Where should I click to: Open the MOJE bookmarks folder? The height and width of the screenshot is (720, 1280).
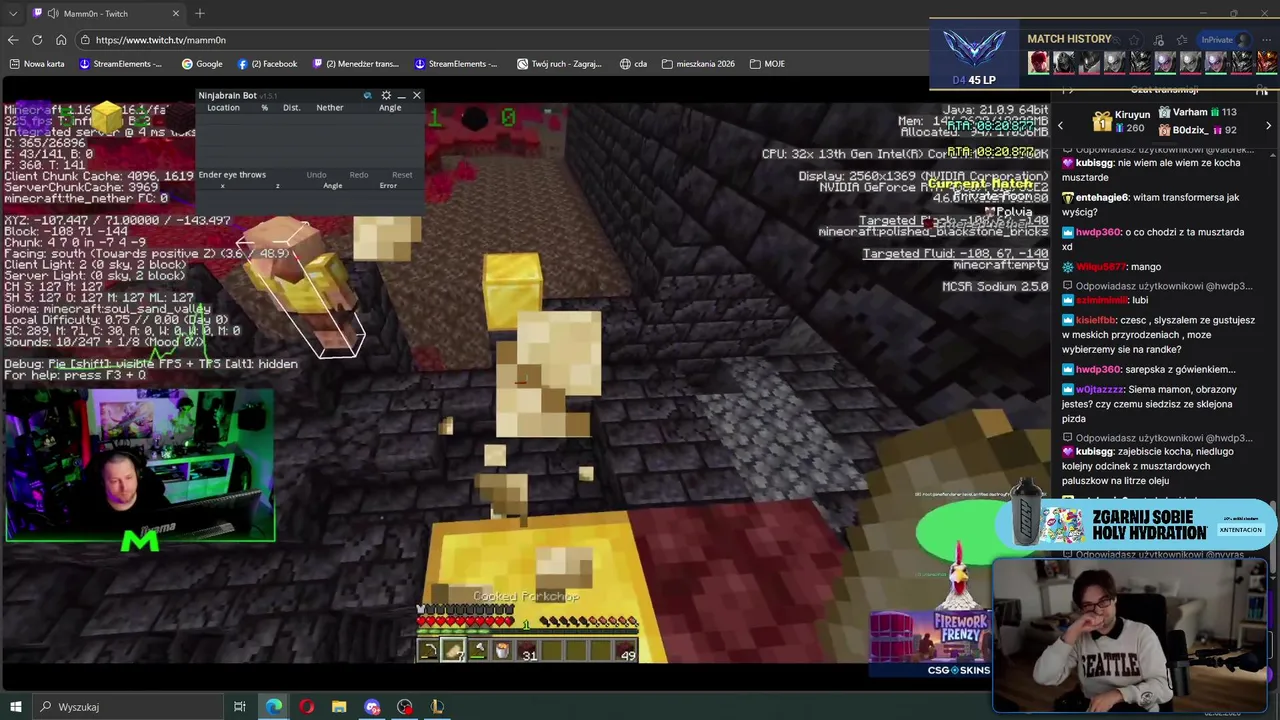pos(766,64)
